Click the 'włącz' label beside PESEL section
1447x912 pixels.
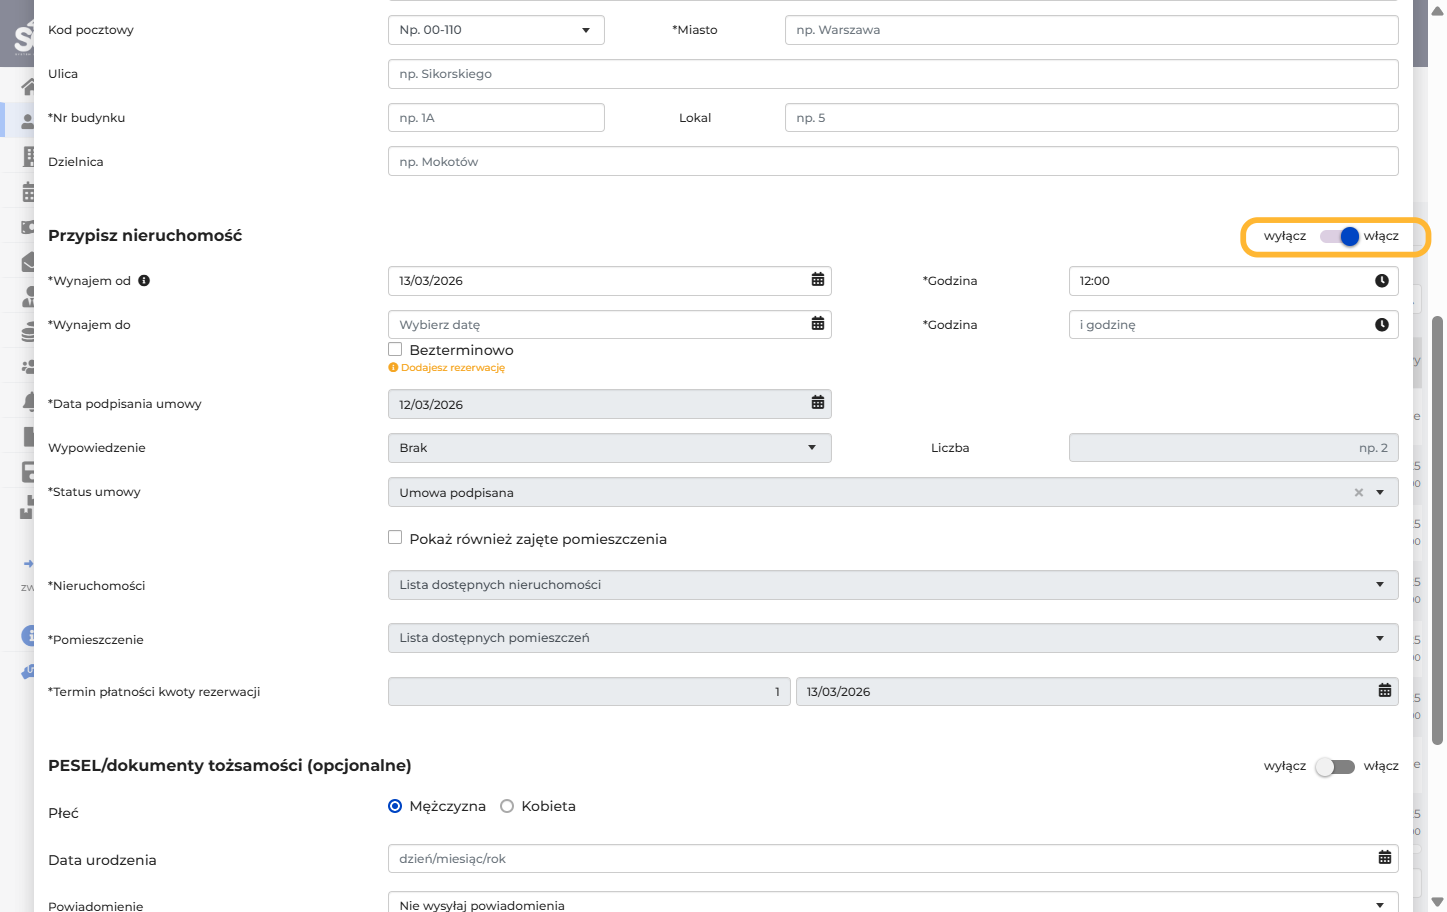click(x=1381, y=766)
